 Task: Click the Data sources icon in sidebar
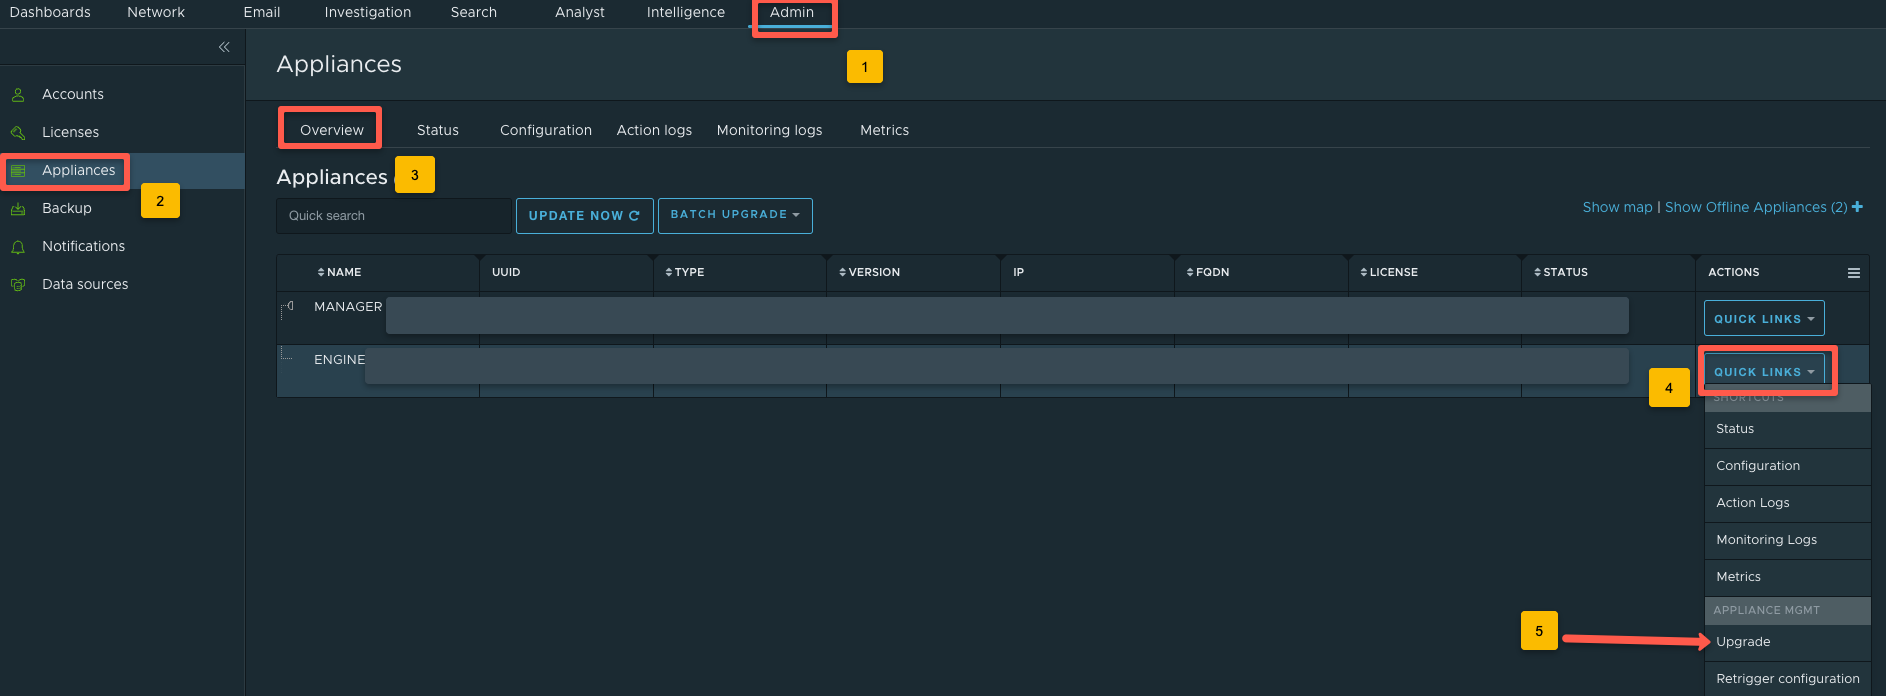point(18,285)
